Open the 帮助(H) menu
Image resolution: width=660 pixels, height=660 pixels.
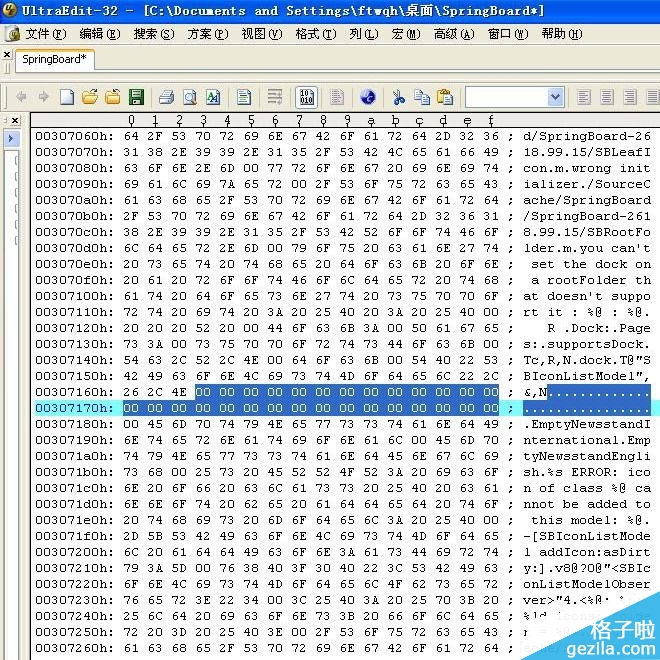click(x=562, y=34)
